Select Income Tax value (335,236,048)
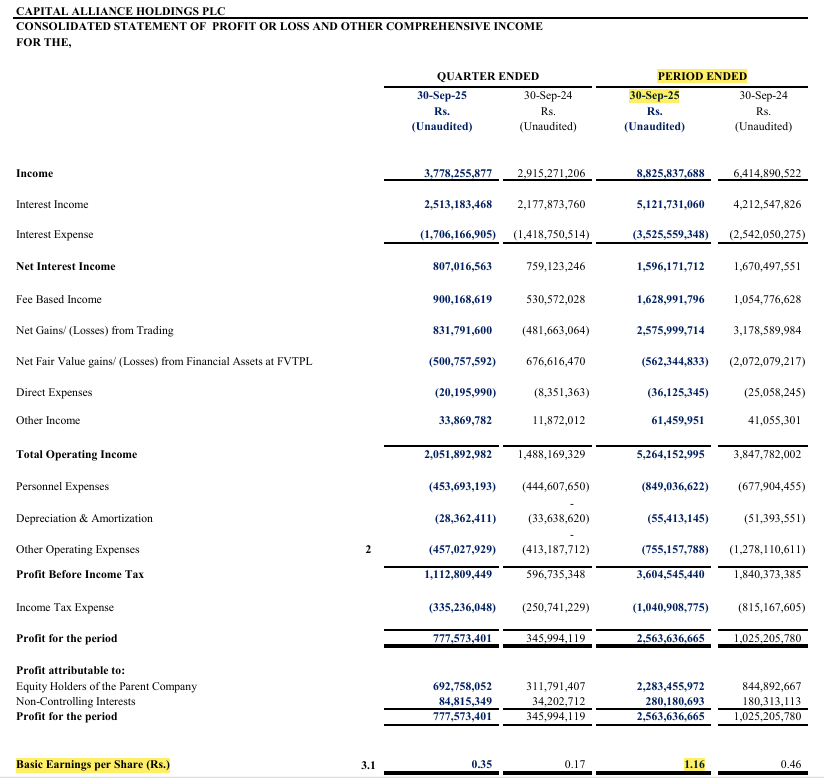Viewport: 824px width, 778px height. 462,608
